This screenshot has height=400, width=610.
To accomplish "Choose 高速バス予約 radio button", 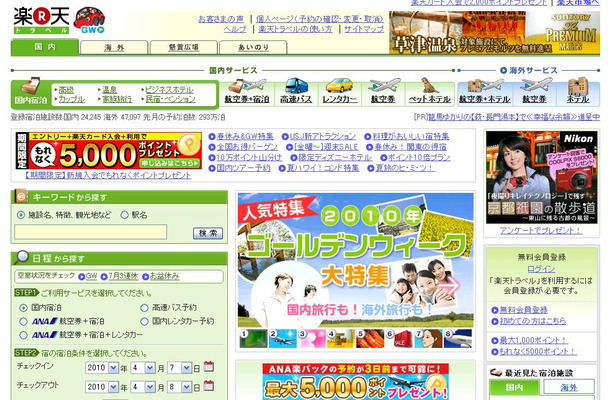I will (144, 308).
